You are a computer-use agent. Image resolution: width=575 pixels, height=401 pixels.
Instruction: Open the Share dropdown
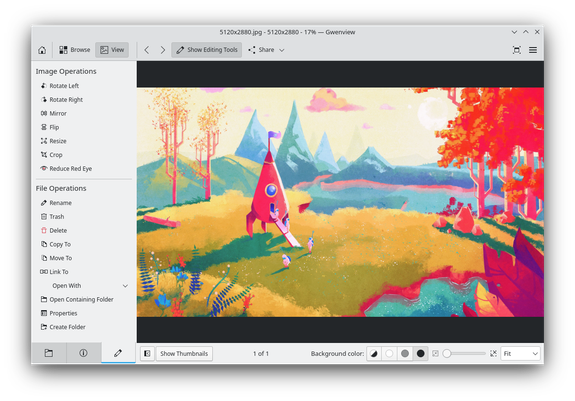coord(266,50)
